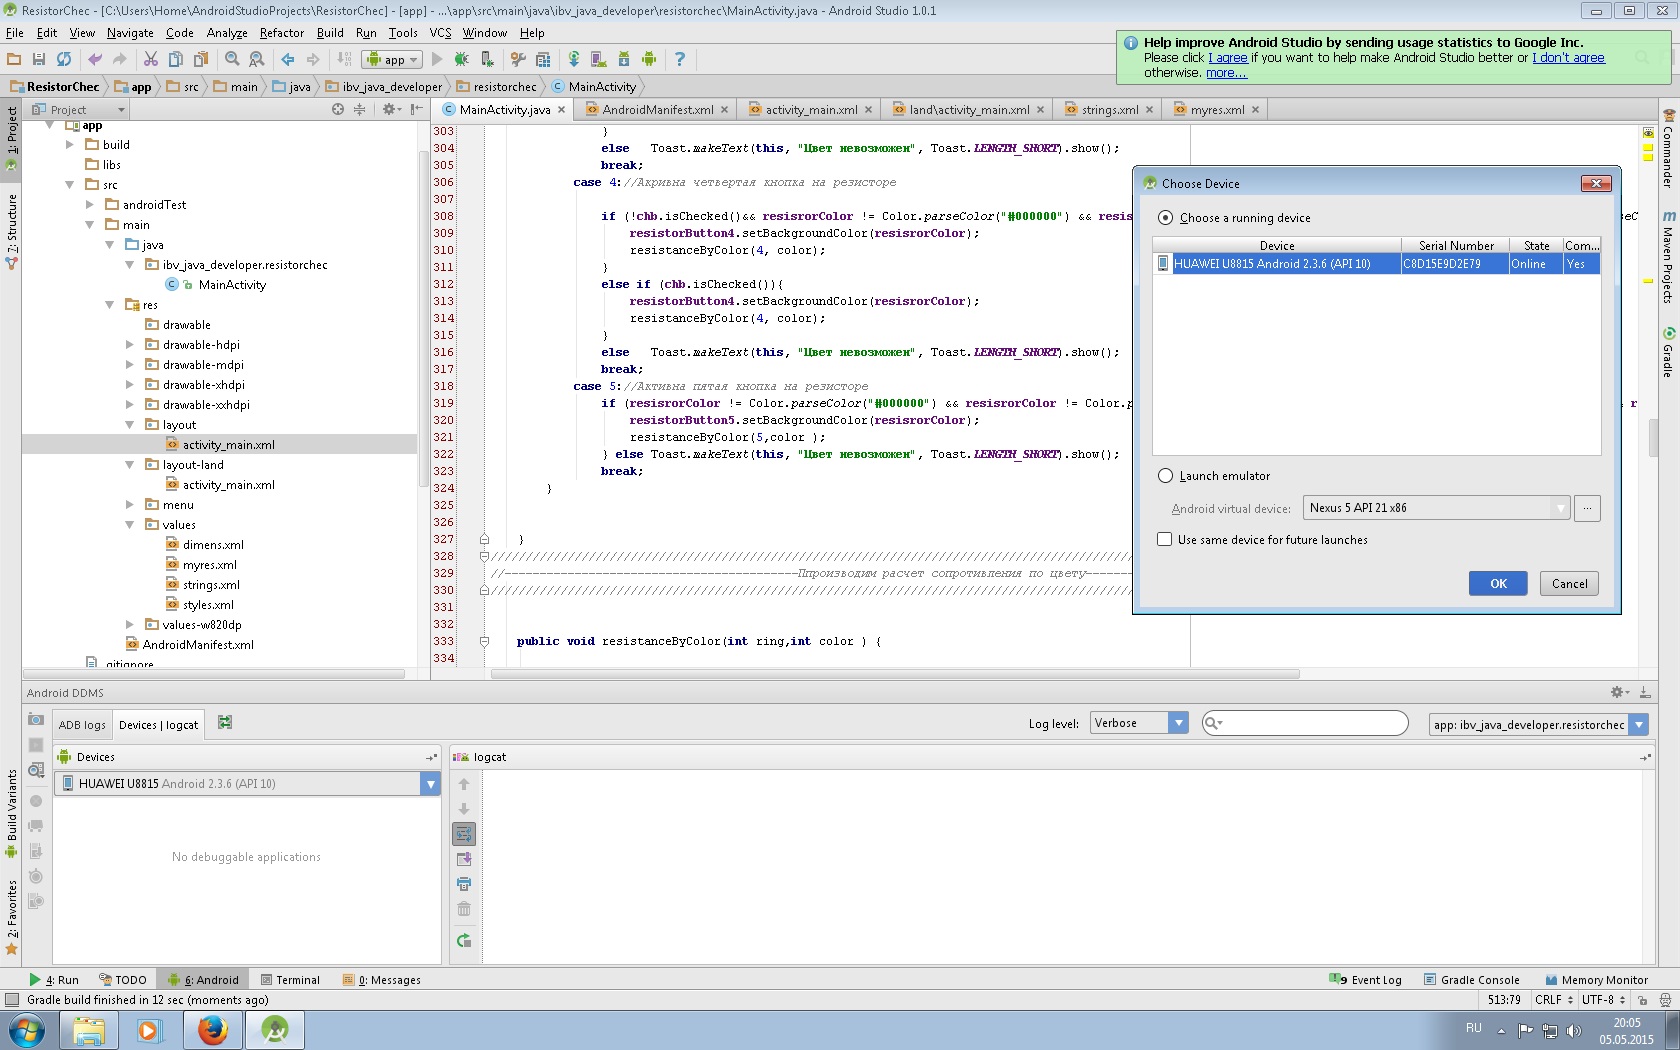Navigate back with the blue left arrow
The height and width of the screenshot is (1050, 1680).
(288, 59)
